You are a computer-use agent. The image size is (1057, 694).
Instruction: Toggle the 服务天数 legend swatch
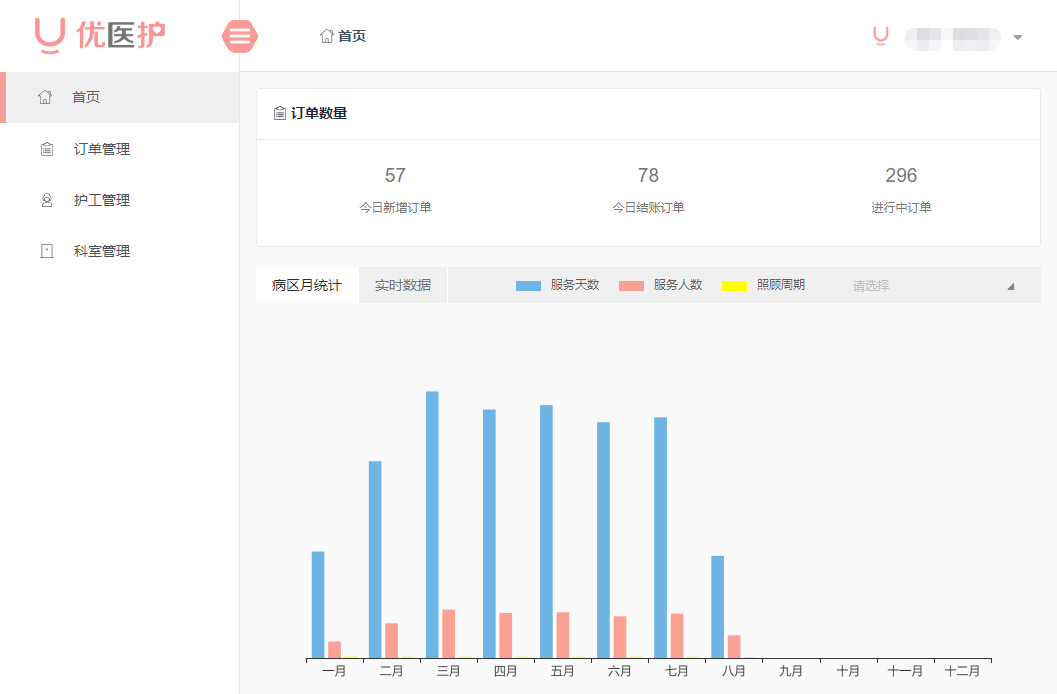coord(528,286)
